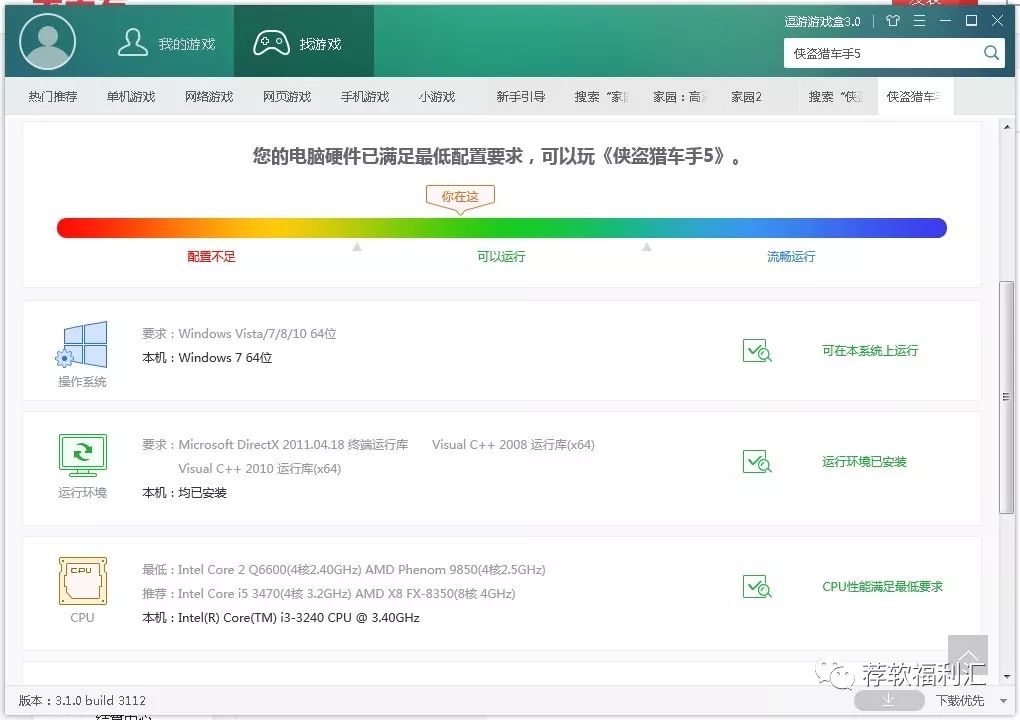The width and height of the screenshot is (1020, 720).
Task: Click green checkmark next to 运行环境已安装
Action: [757, 461]
